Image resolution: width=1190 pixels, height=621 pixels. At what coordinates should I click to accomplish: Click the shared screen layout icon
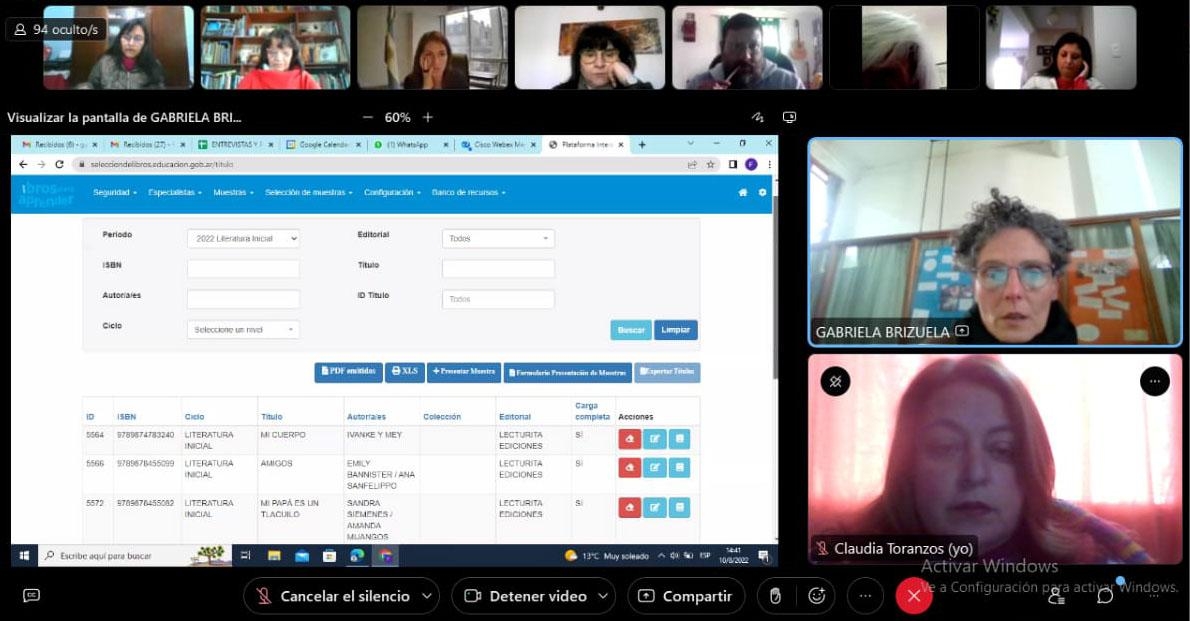pyautogui.click(x=789, y=117)
